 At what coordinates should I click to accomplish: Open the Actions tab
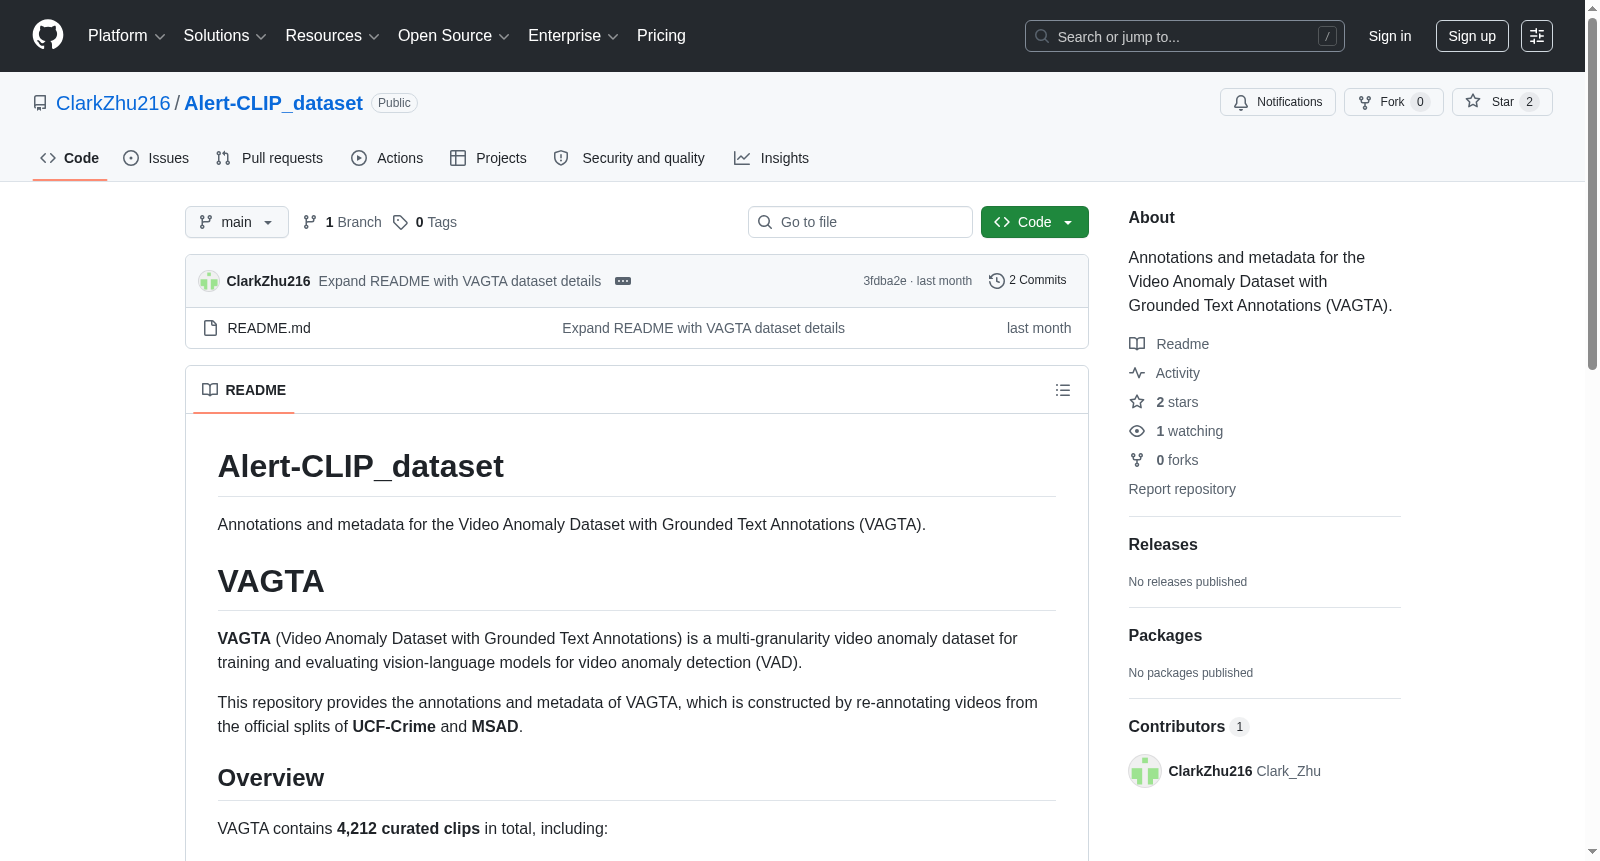click(387, 158)
